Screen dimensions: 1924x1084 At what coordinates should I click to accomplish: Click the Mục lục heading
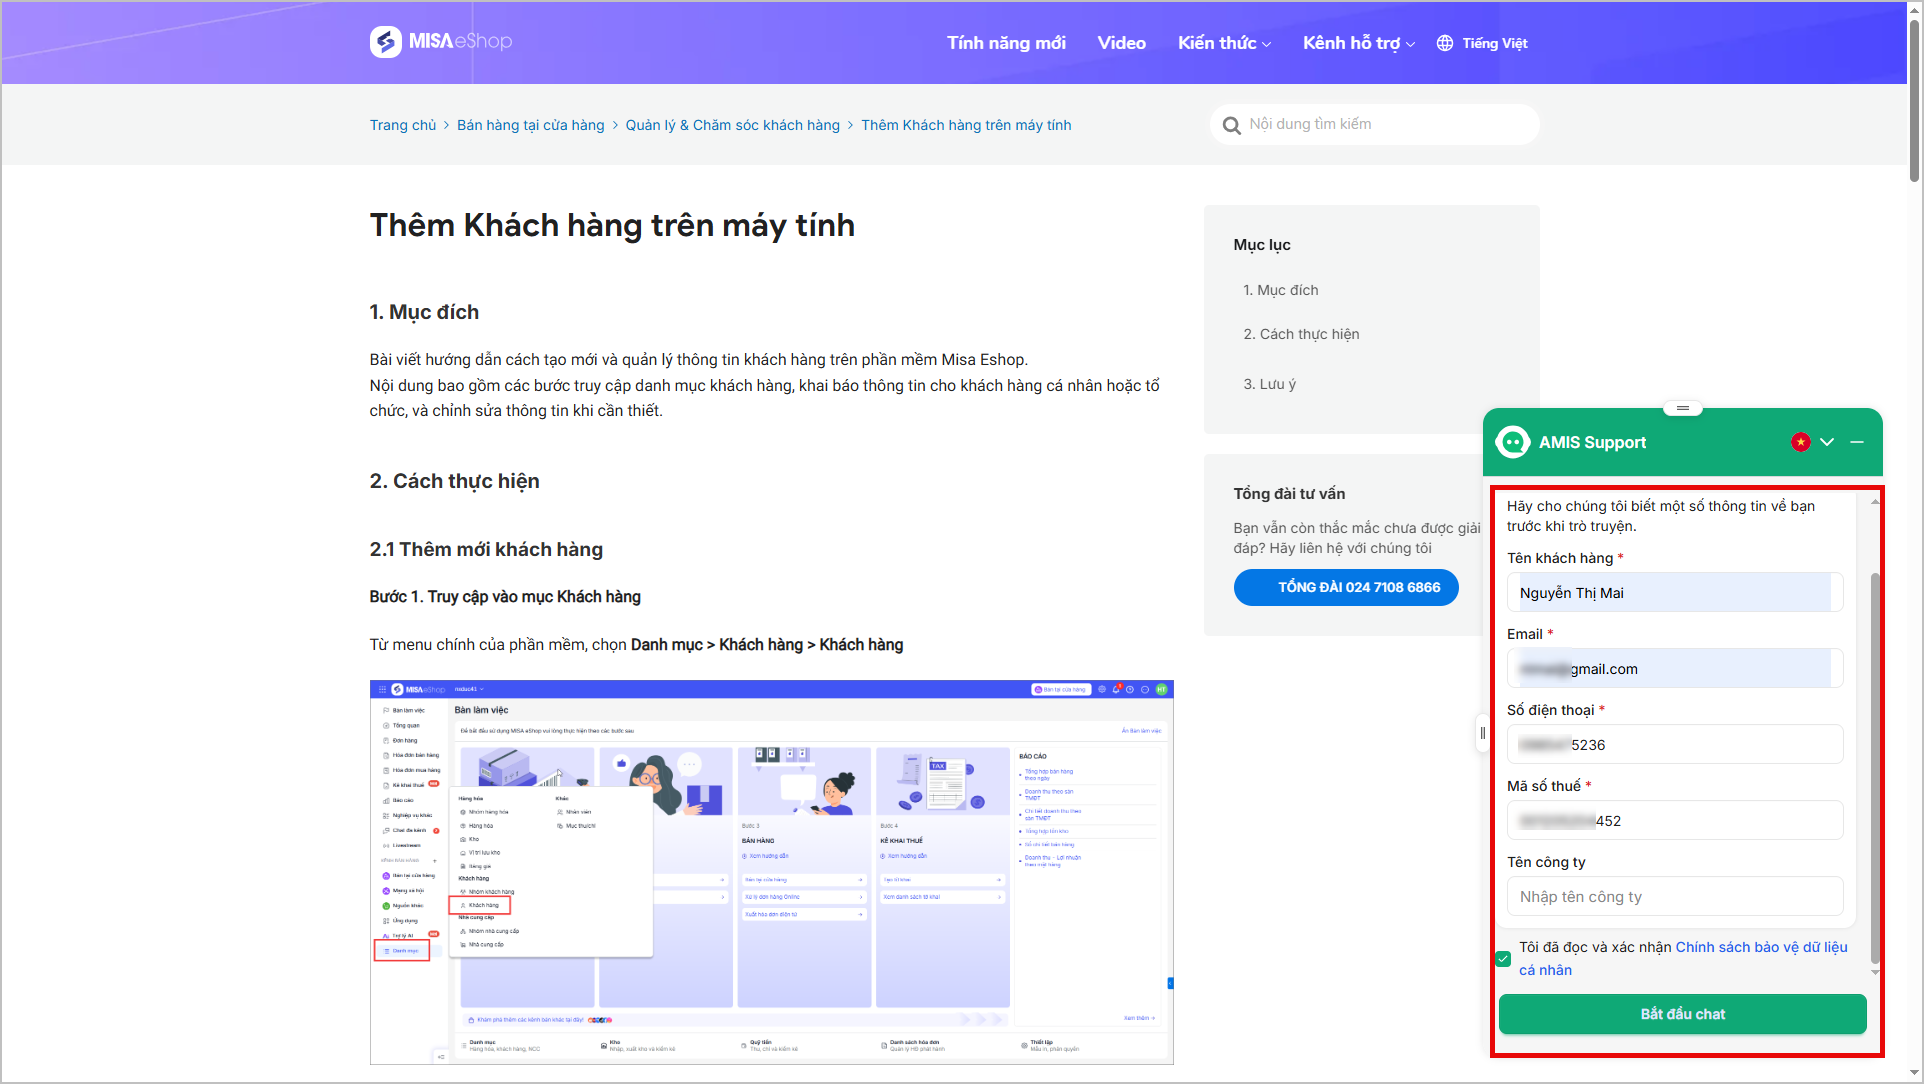click(x=1262, y=245)
